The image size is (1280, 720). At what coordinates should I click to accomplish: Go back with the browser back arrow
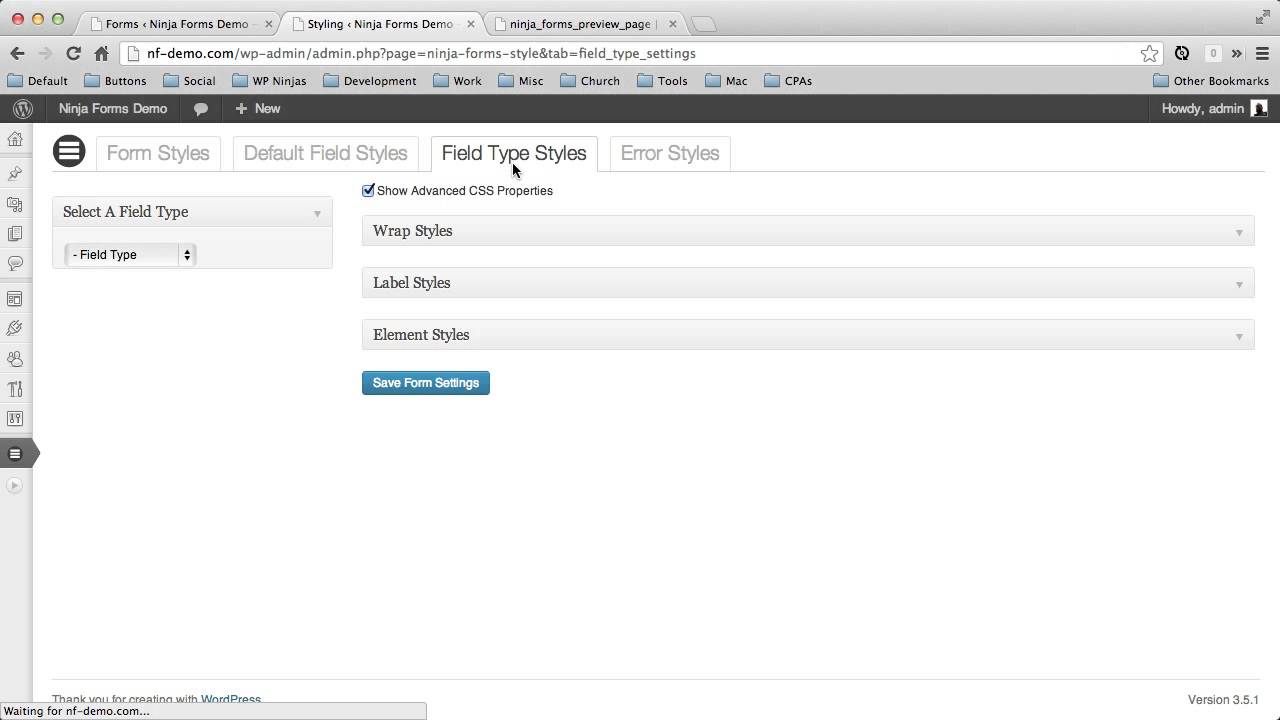tap(17, 54)
